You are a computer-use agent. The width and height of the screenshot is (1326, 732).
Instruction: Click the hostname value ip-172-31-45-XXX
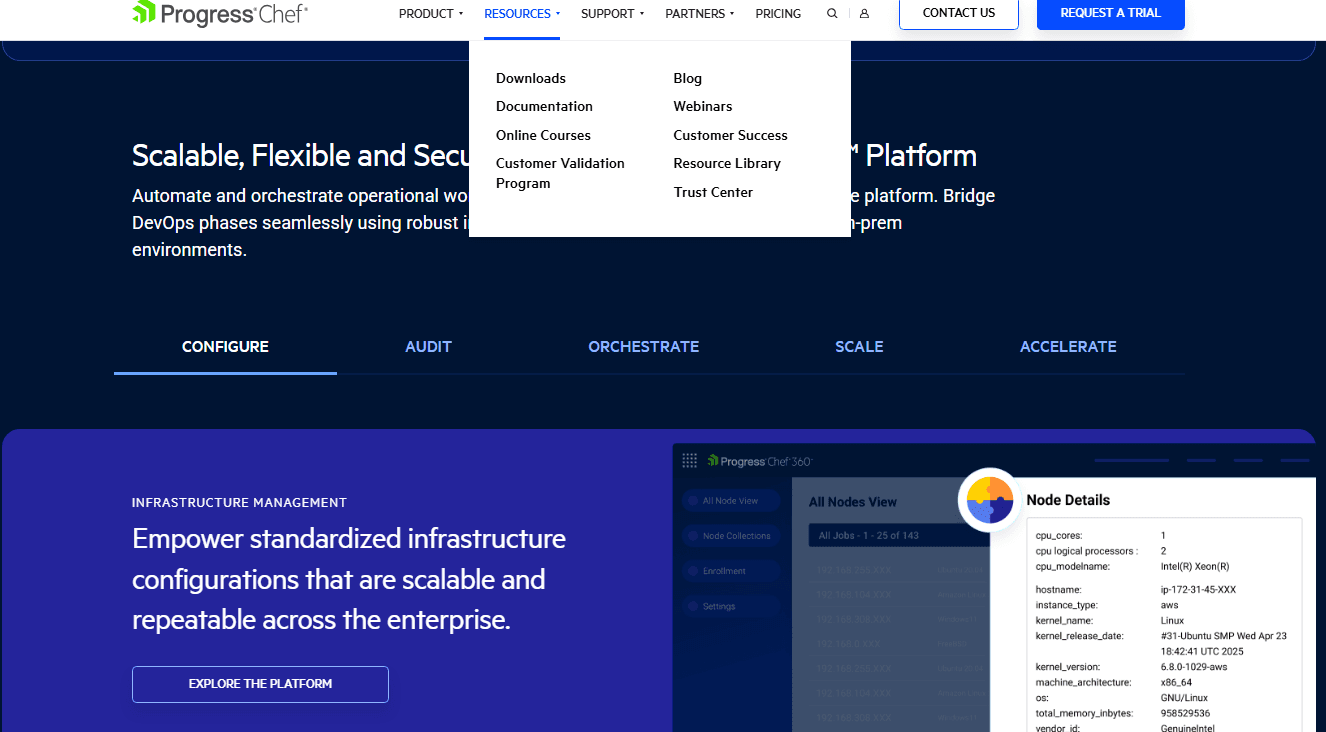tap(1198, 590)
